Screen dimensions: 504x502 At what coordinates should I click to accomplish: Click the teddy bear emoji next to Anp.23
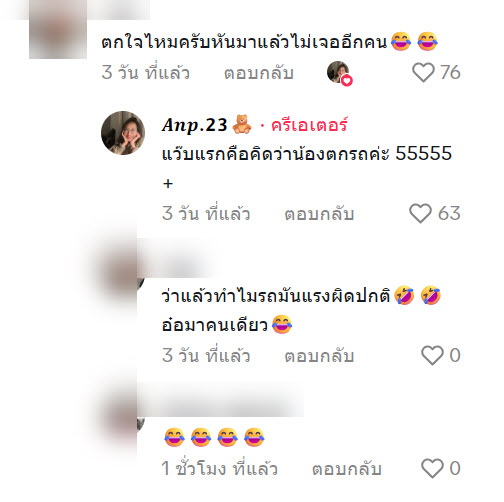(242, 124)
